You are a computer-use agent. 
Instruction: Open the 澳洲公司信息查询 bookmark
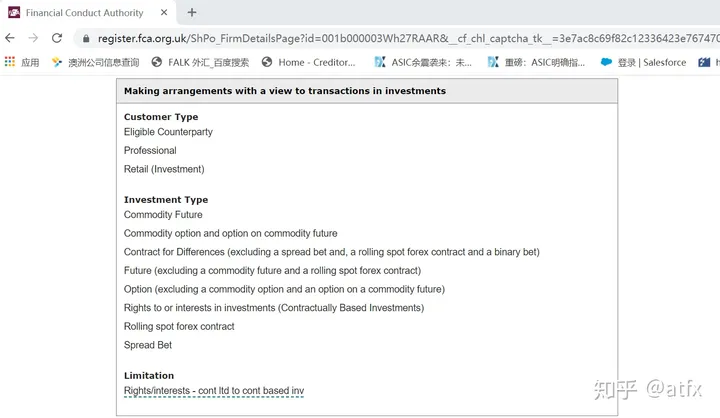pos(96,62)
